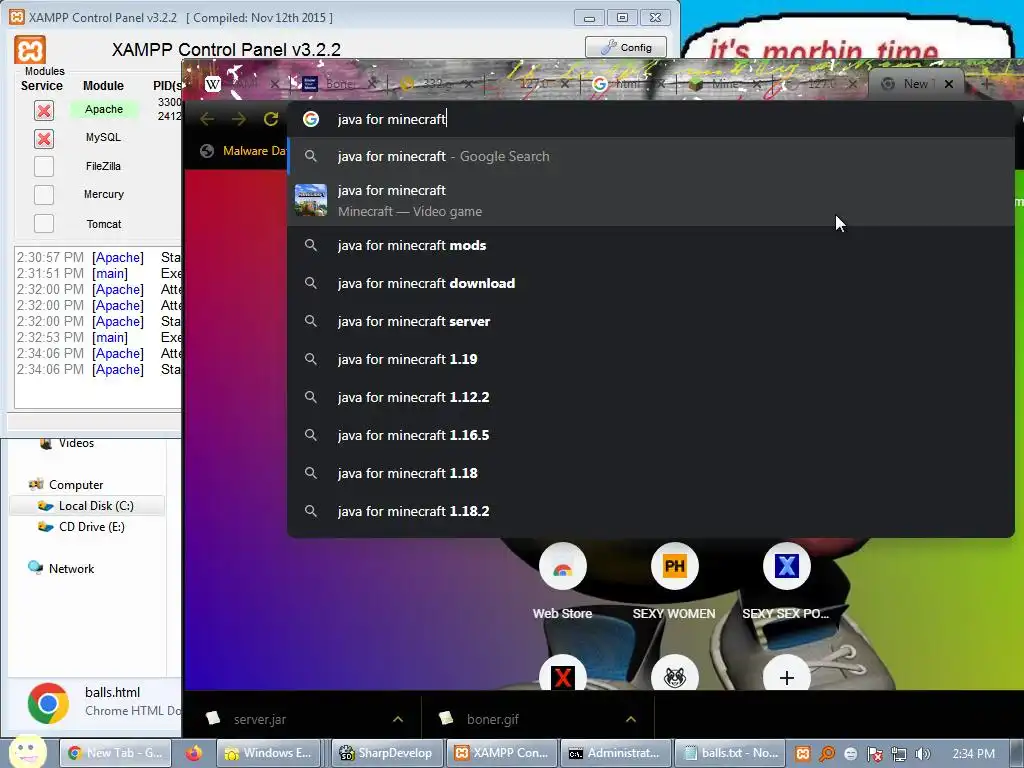
Task: Click the Action Center flag tray icon
Action: point(875,754)
